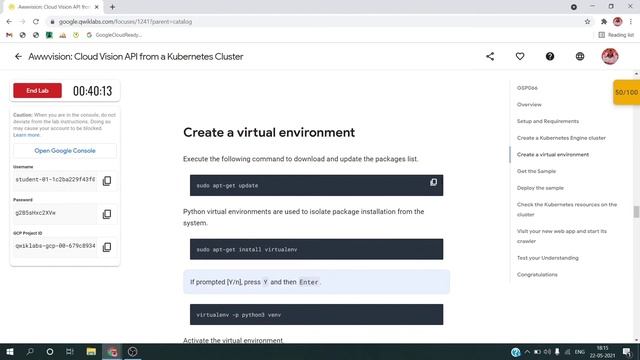Viewport: 640px width, 360px height.
Task: Click Open Google Console button
Action: coord(65,151)
